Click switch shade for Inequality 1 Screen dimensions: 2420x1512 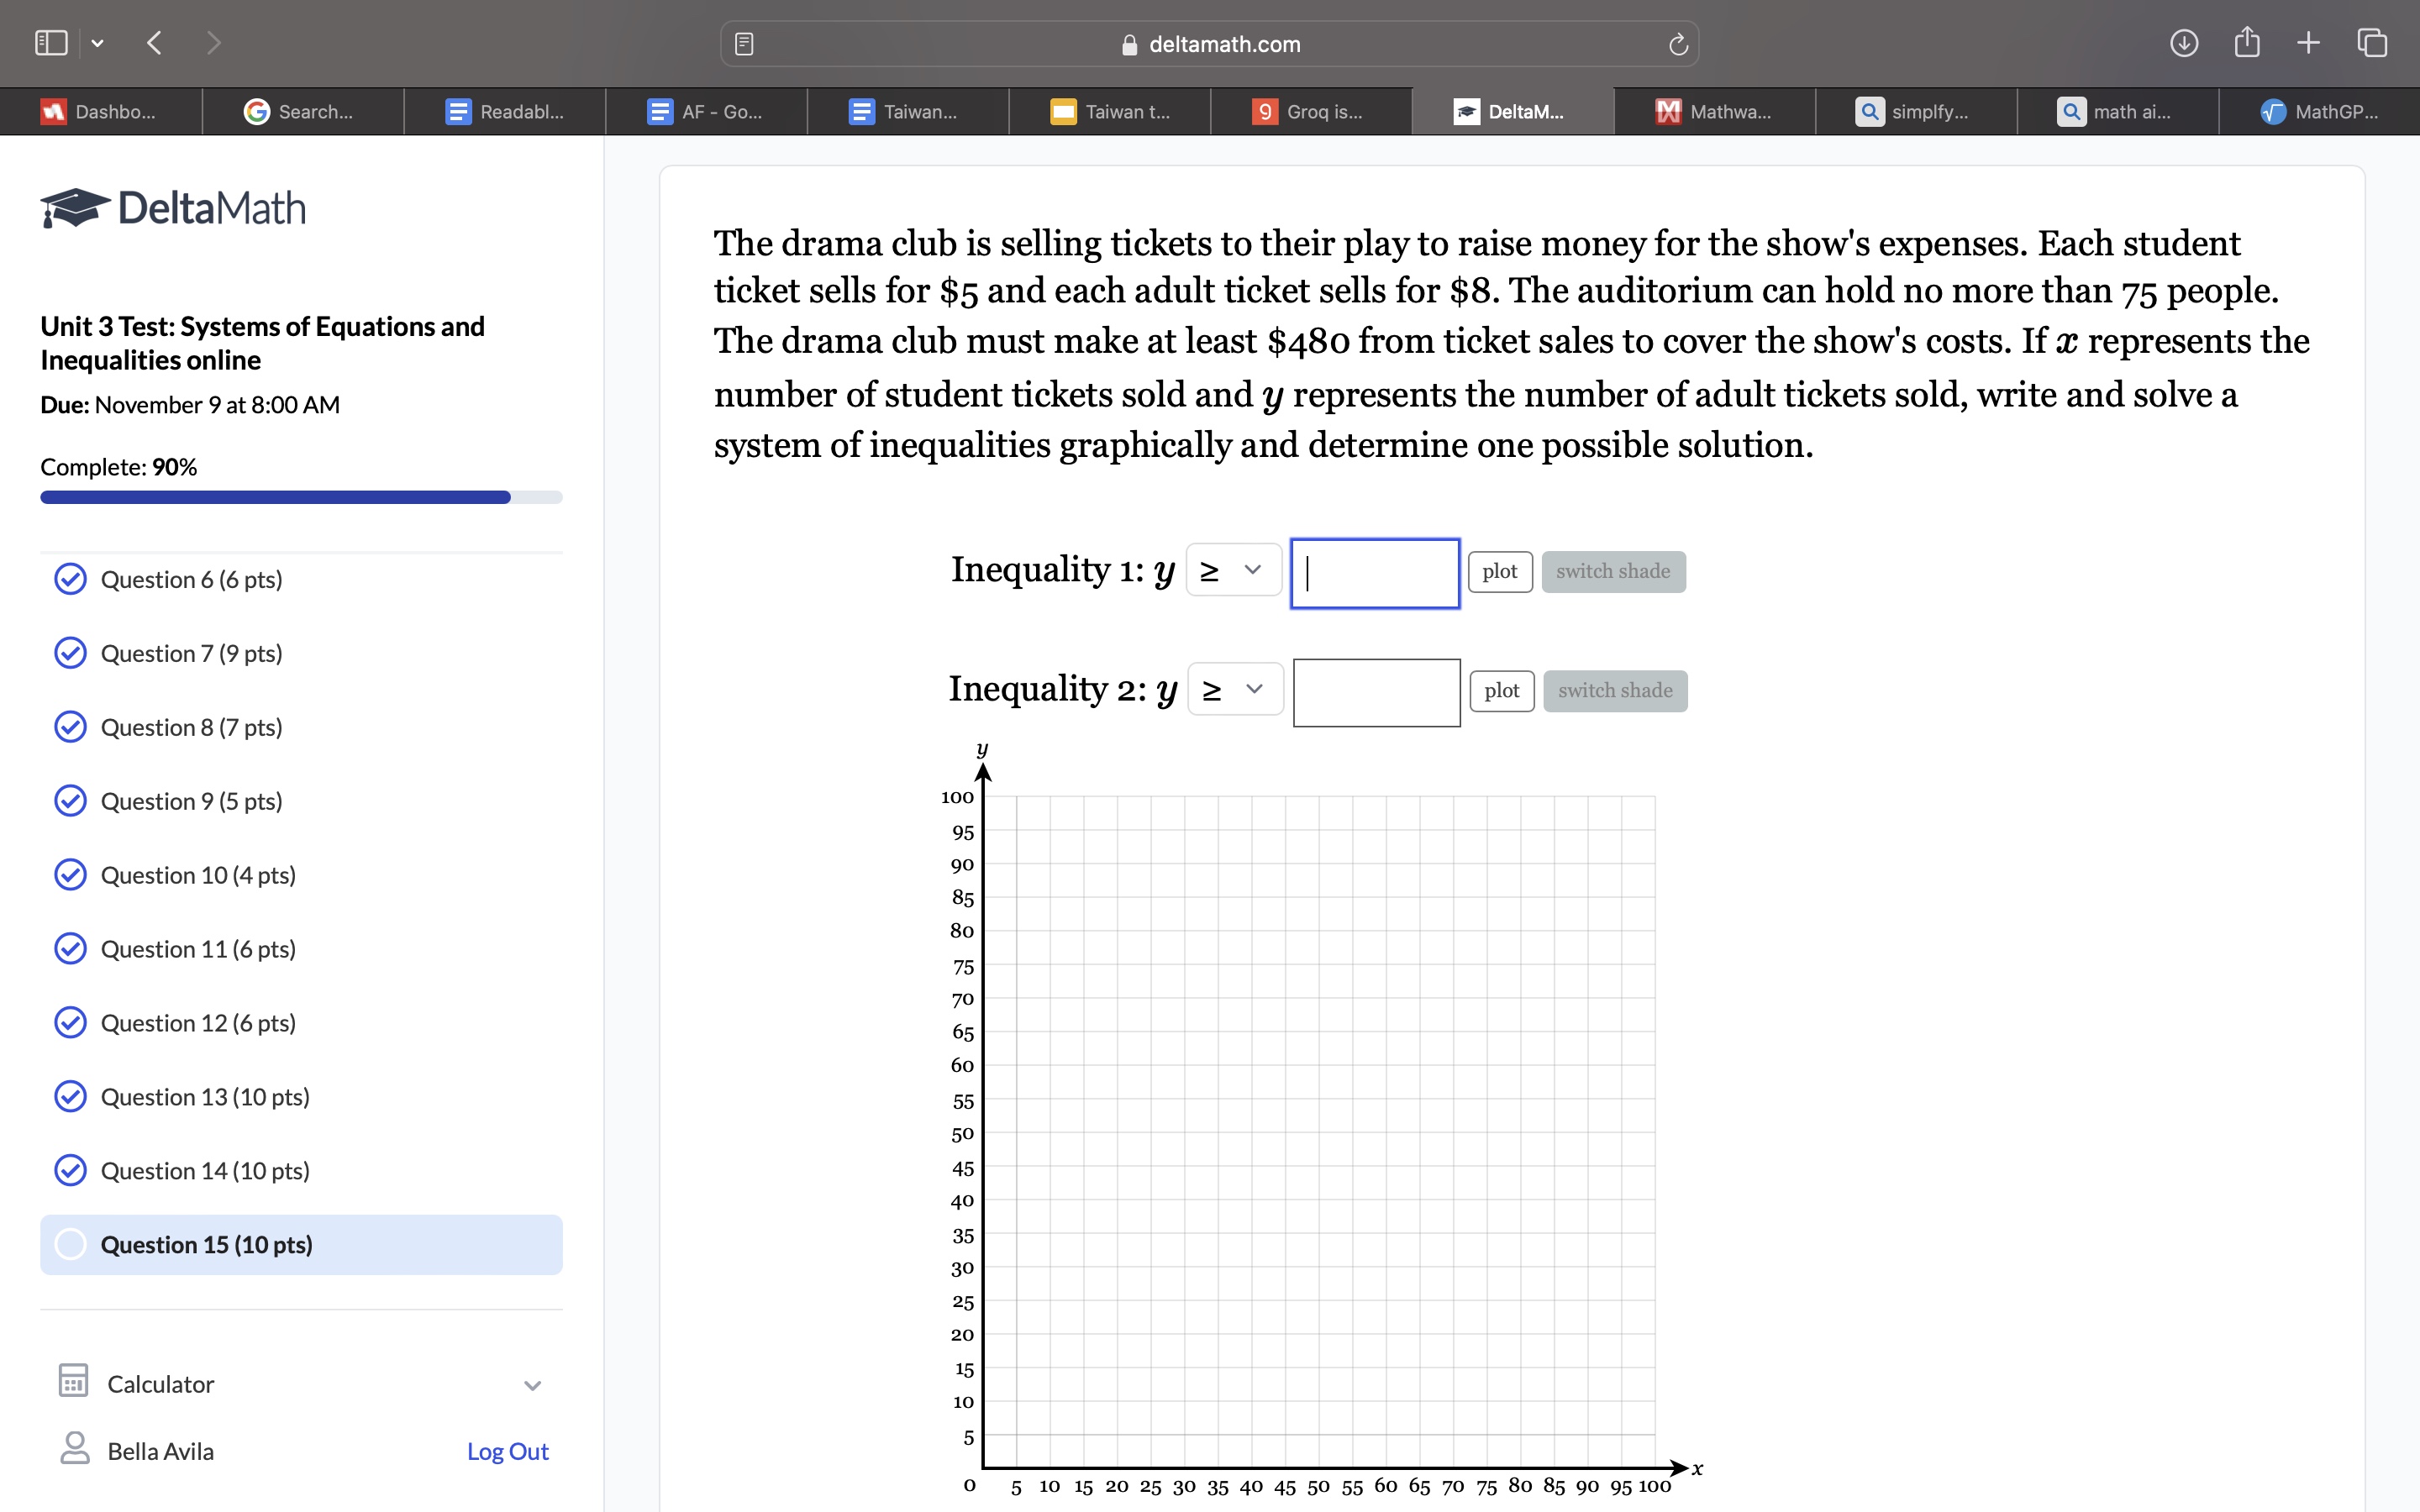pos(1613,572)
